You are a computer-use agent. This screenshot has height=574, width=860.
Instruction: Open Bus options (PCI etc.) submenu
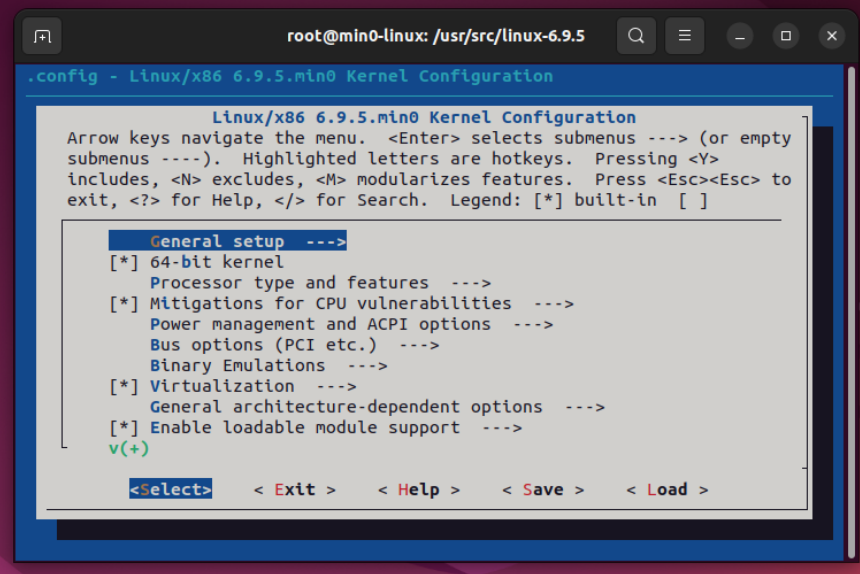coord(295,345)
